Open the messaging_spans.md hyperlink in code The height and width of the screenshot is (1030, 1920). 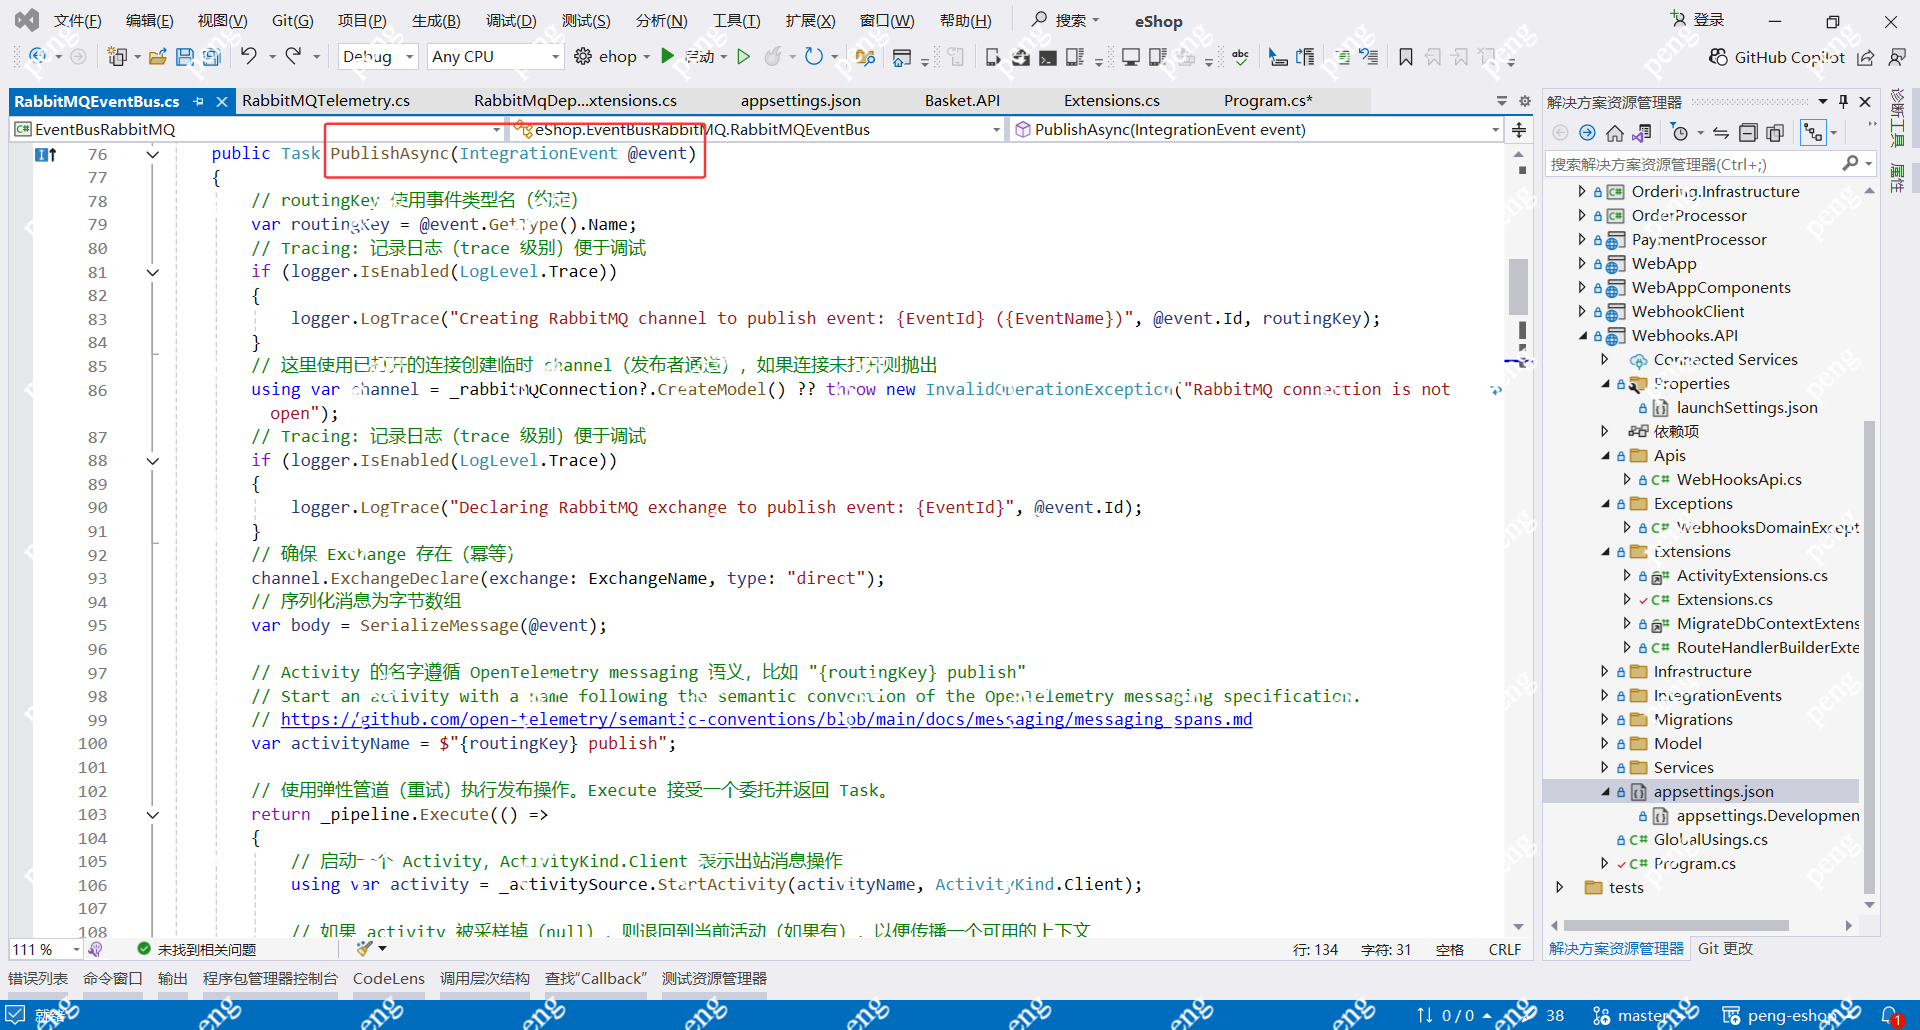[766, 719]
